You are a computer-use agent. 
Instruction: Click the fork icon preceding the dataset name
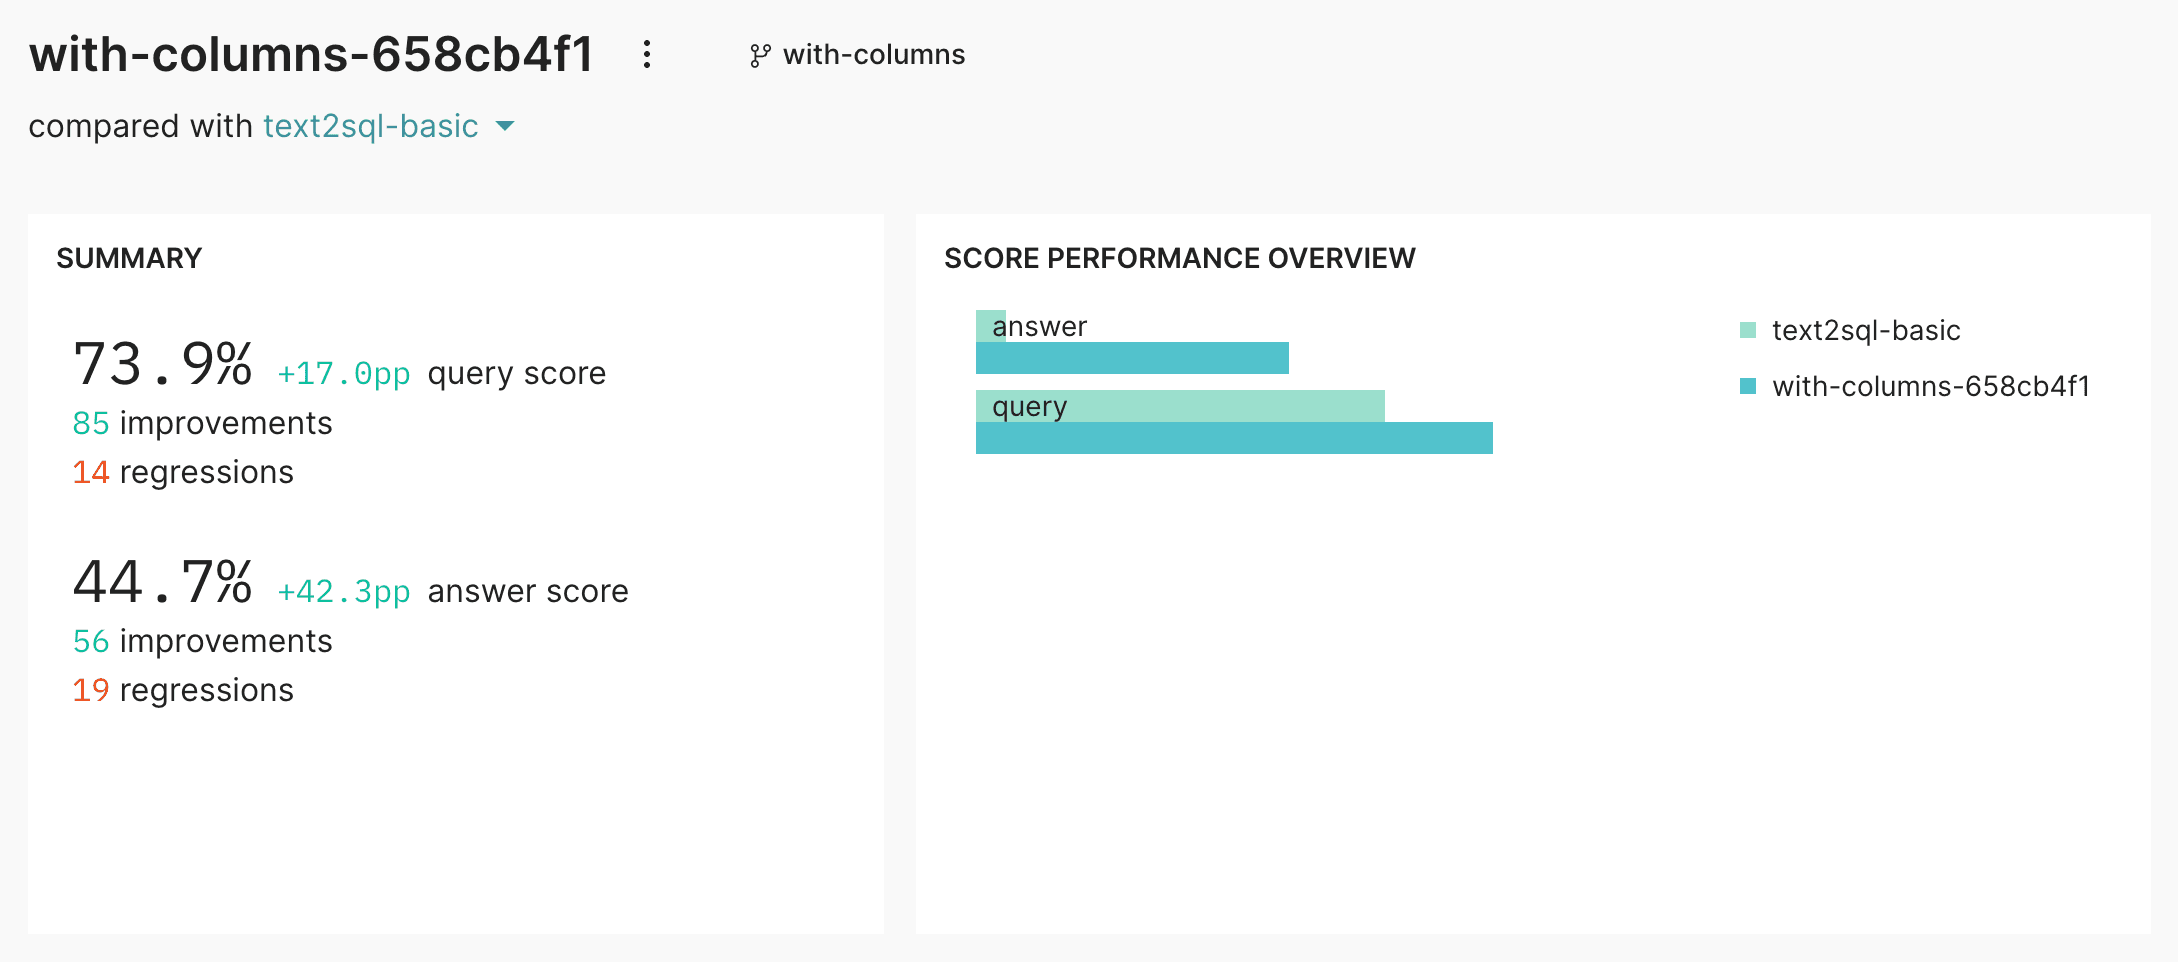758,55
